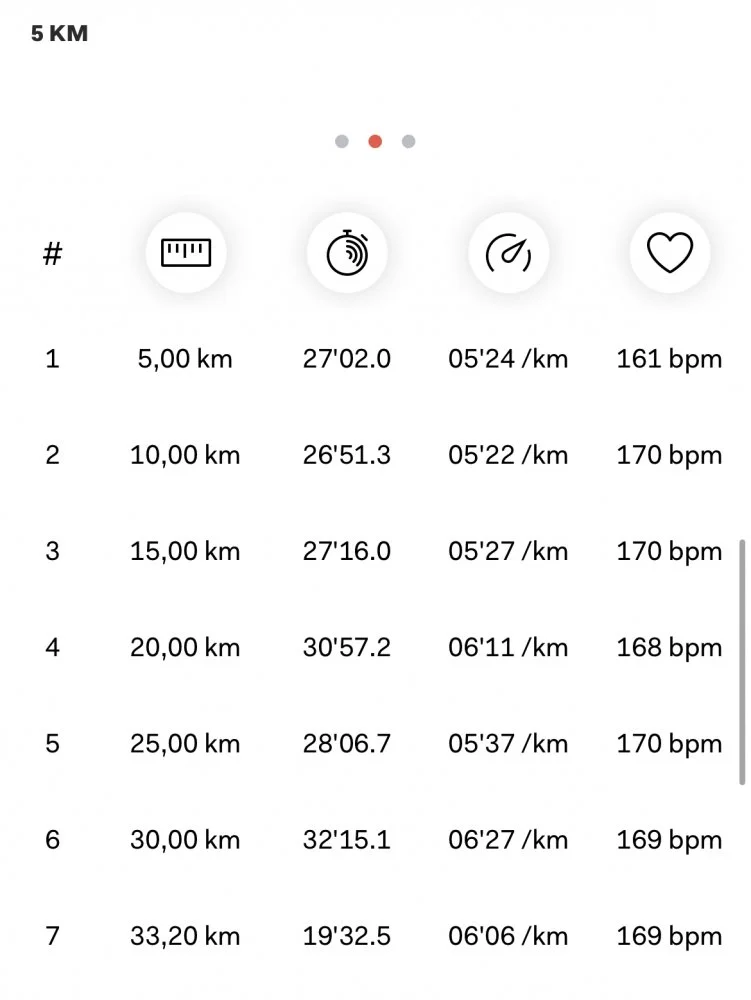
Task: Click the 06'11 /km pace value
Action: 508,648
